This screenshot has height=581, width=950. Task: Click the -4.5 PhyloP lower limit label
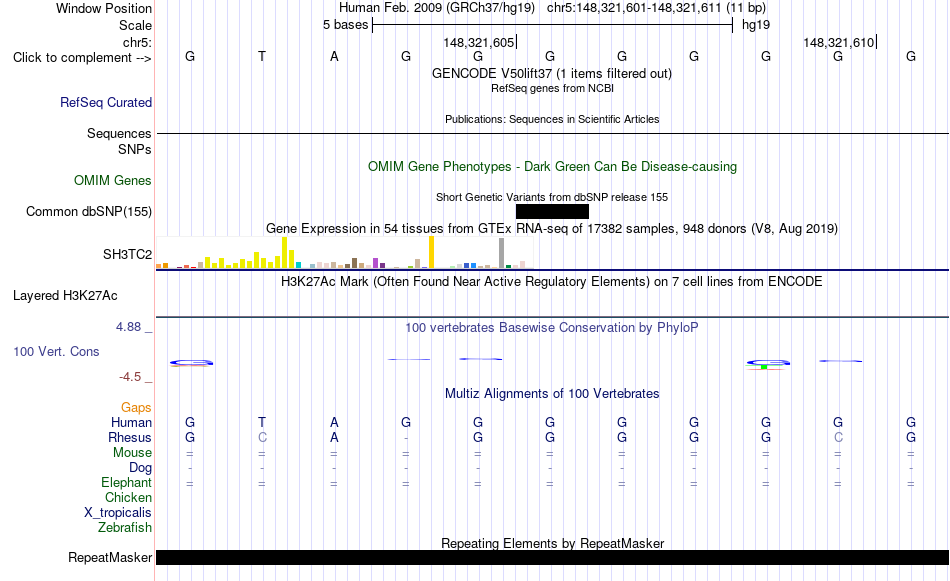(x=130, y=377)
